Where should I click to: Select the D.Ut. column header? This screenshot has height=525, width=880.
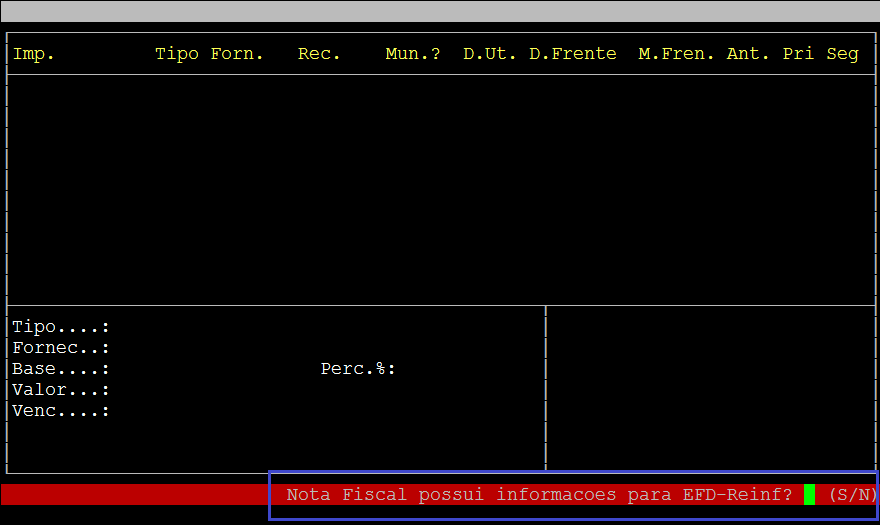[x=490, y=54]
